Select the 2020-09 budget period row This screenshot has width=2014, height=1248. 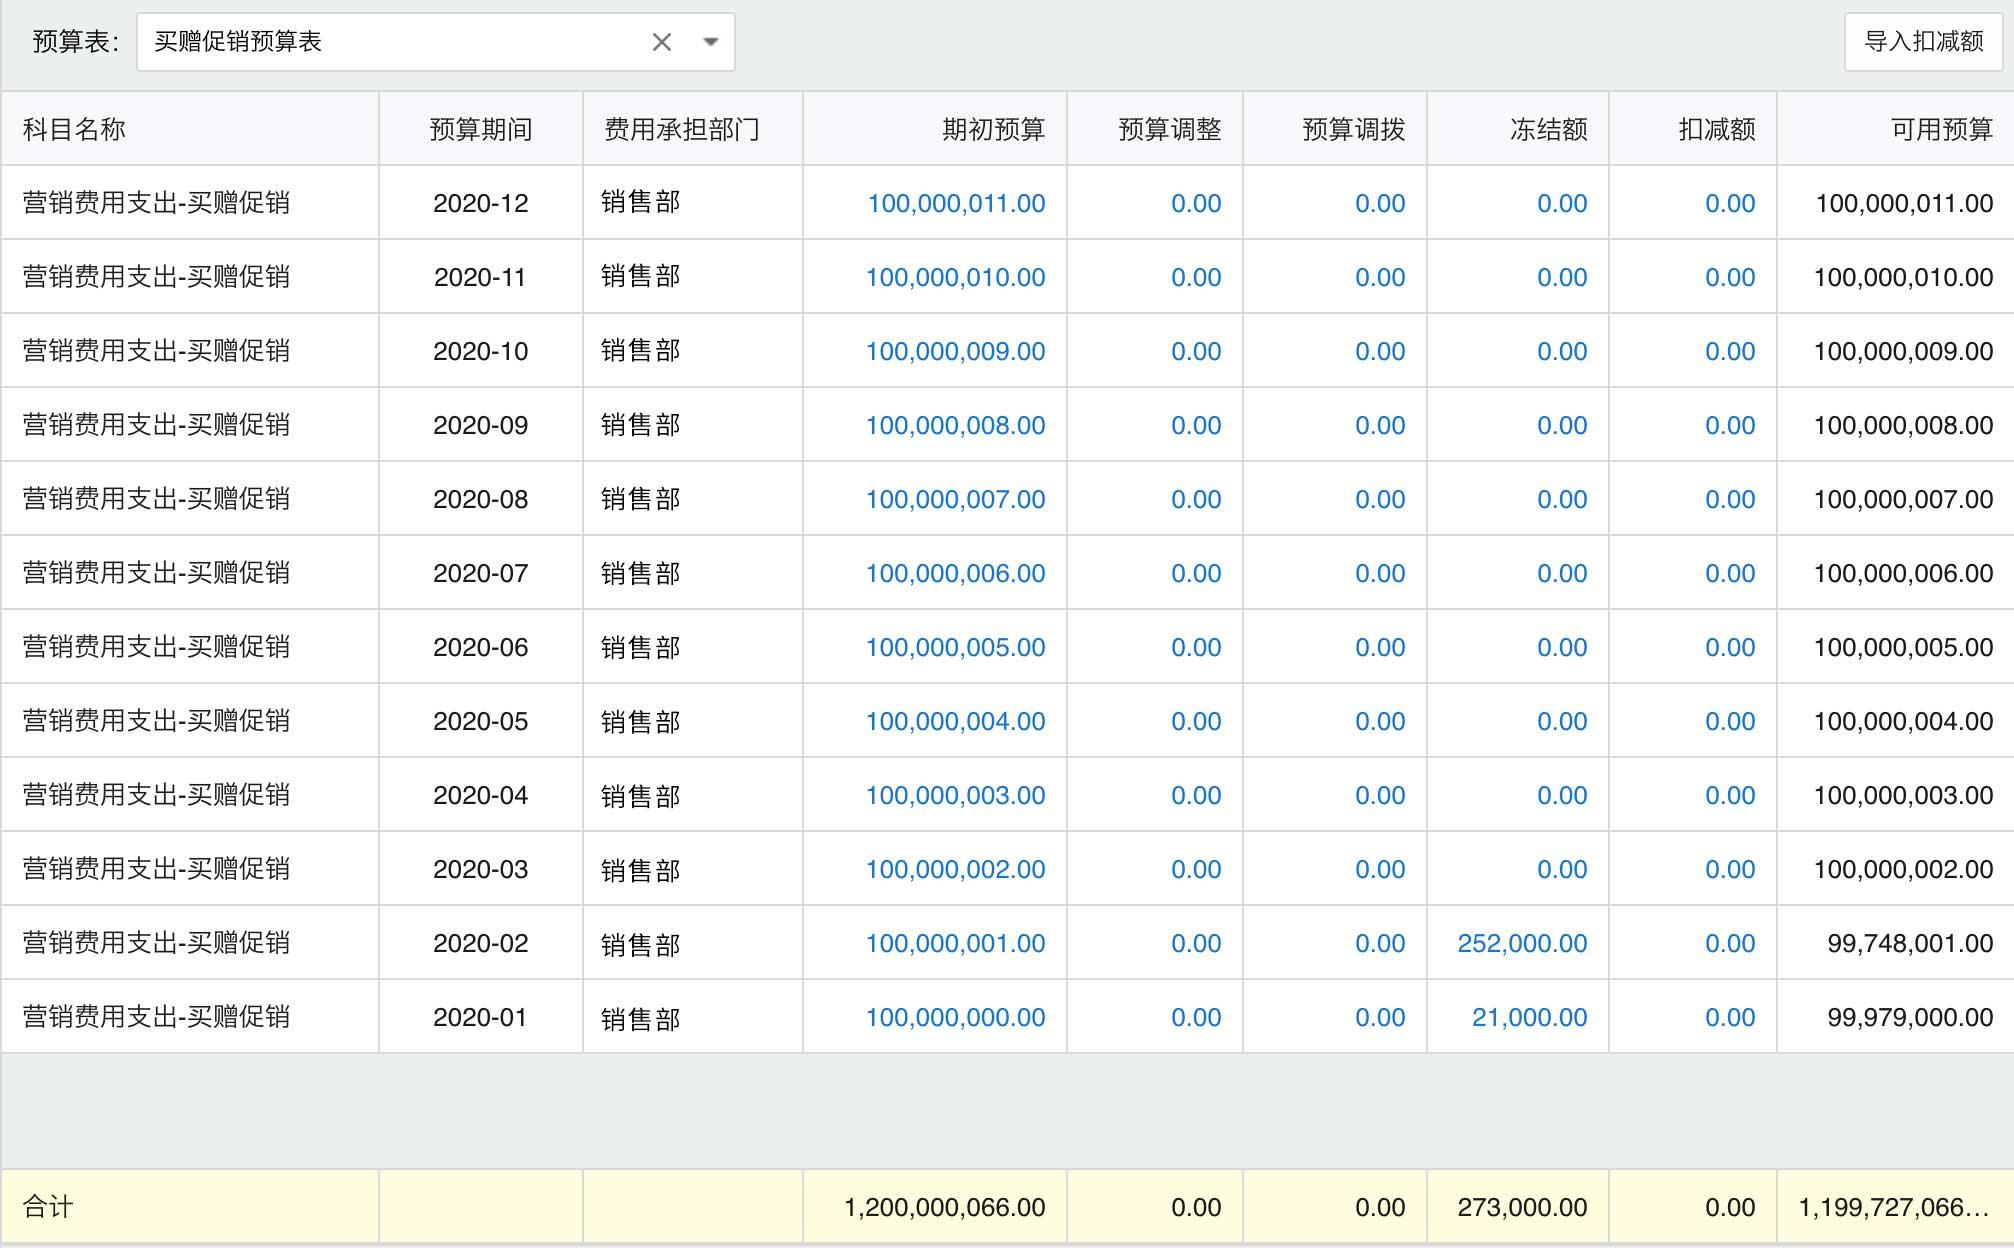pyautogui.click(x=480, y=425)
